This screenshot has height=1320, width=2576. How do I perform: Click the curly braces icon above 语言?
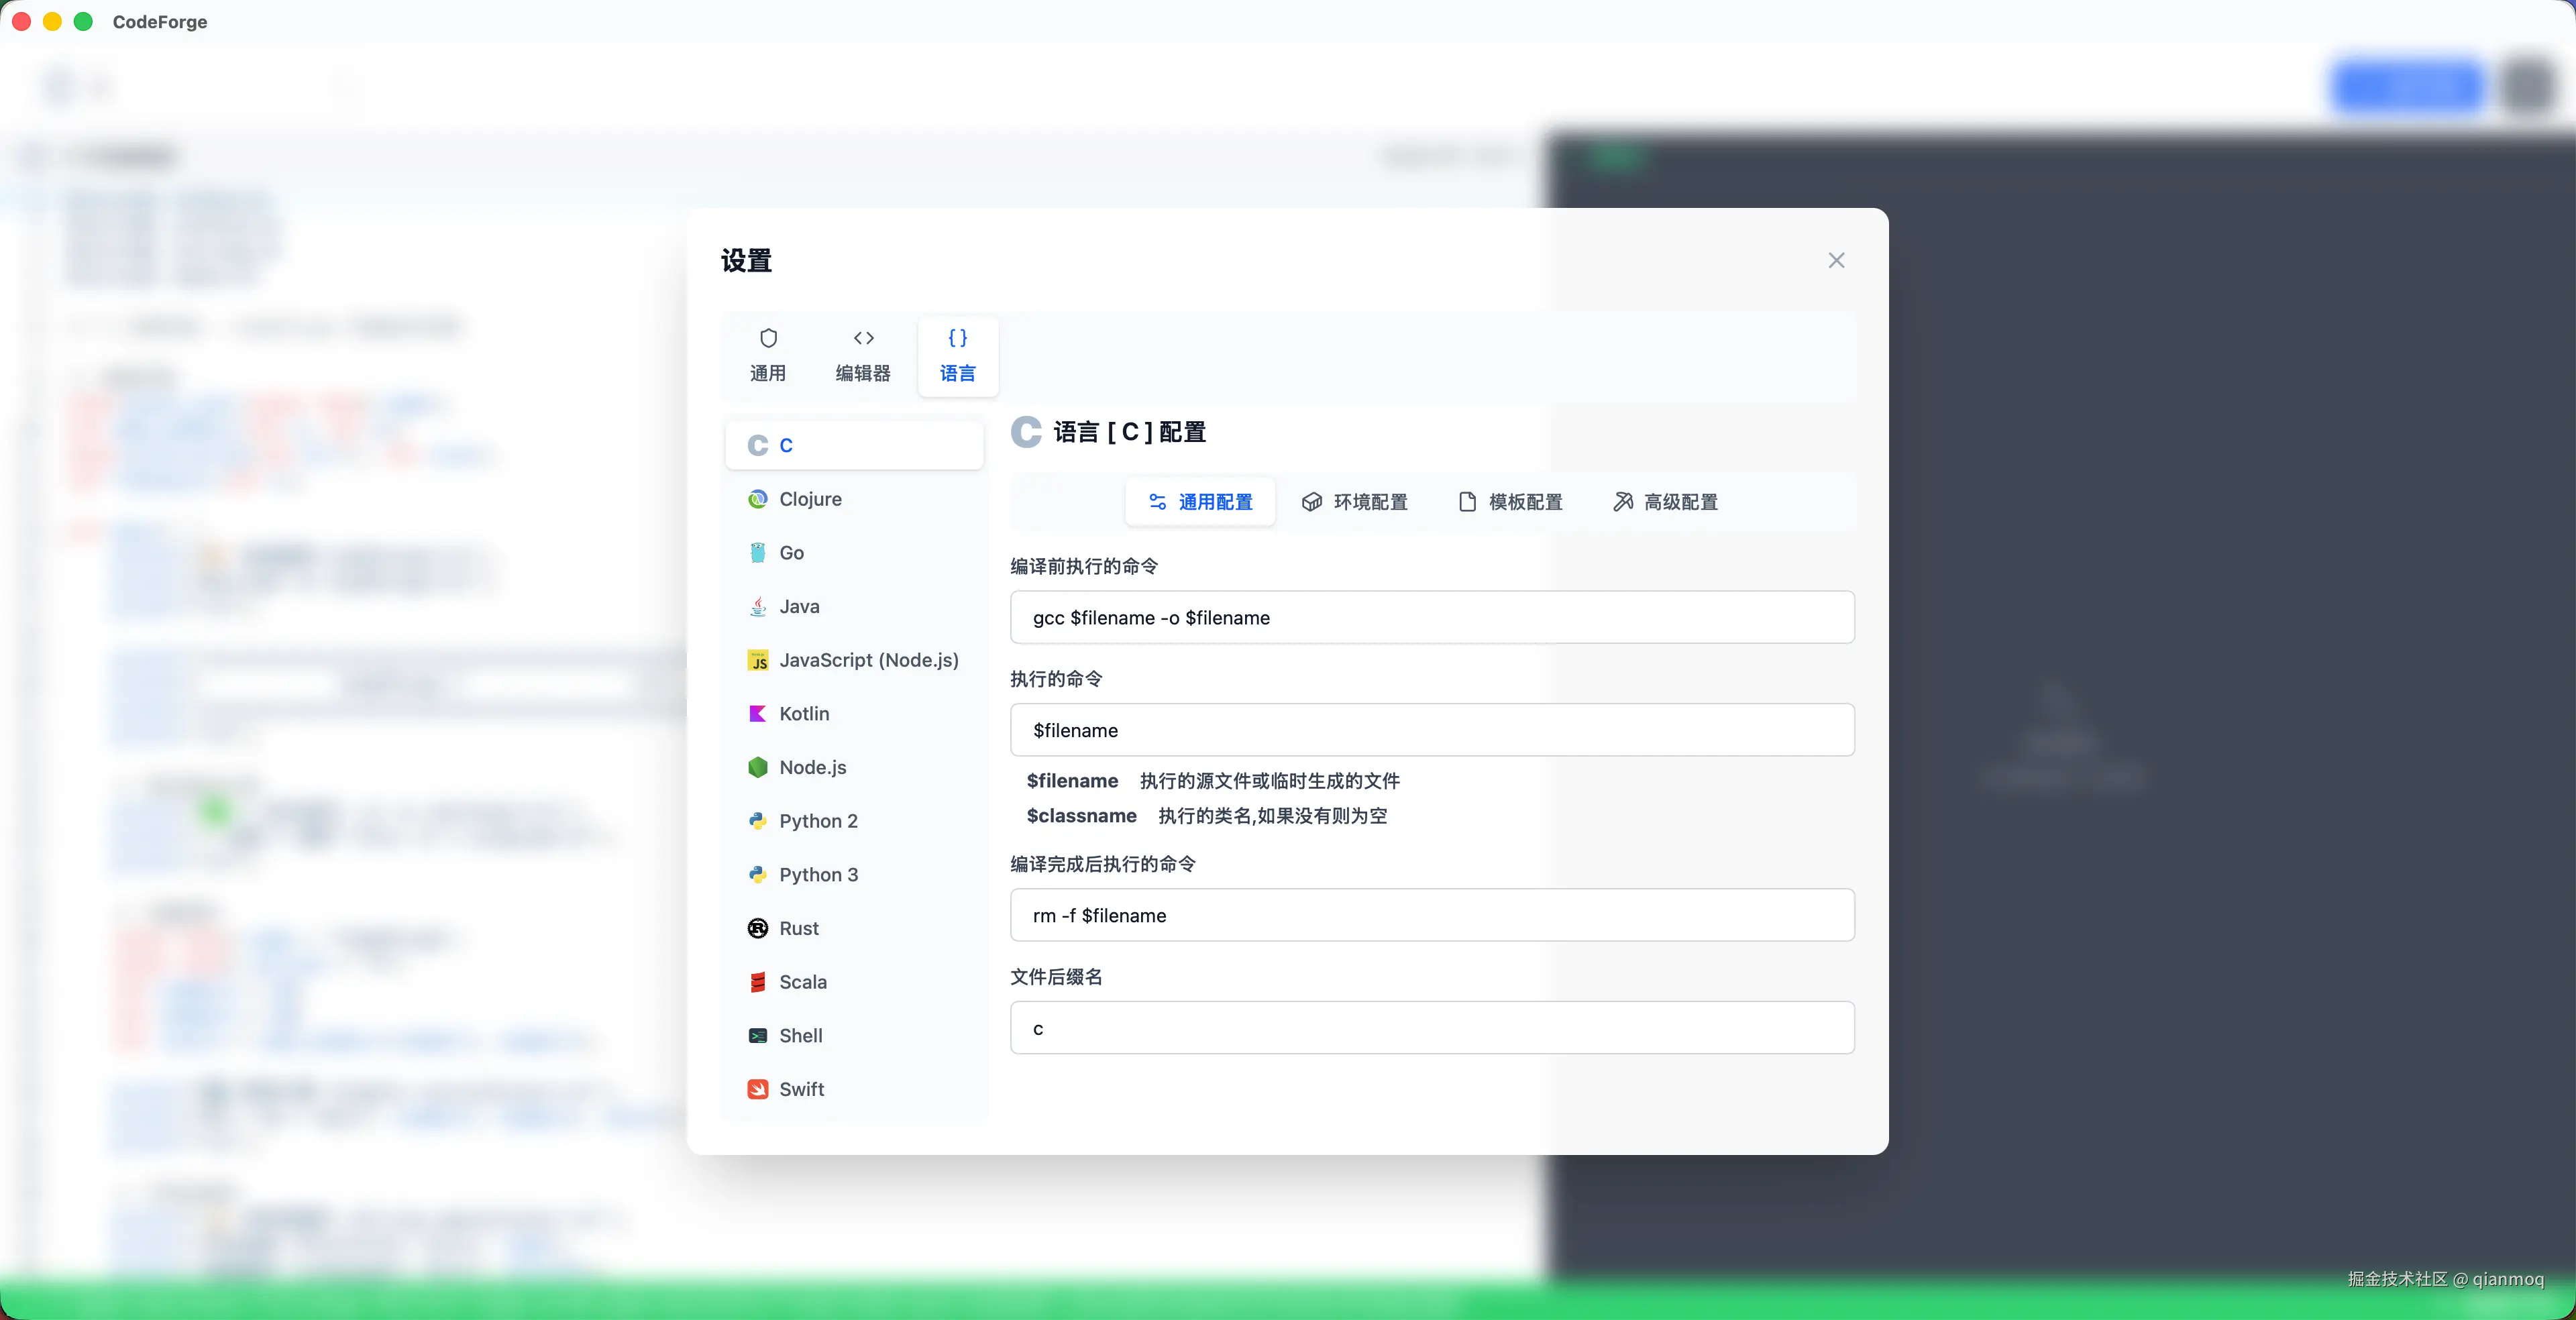tap(957, 338)
